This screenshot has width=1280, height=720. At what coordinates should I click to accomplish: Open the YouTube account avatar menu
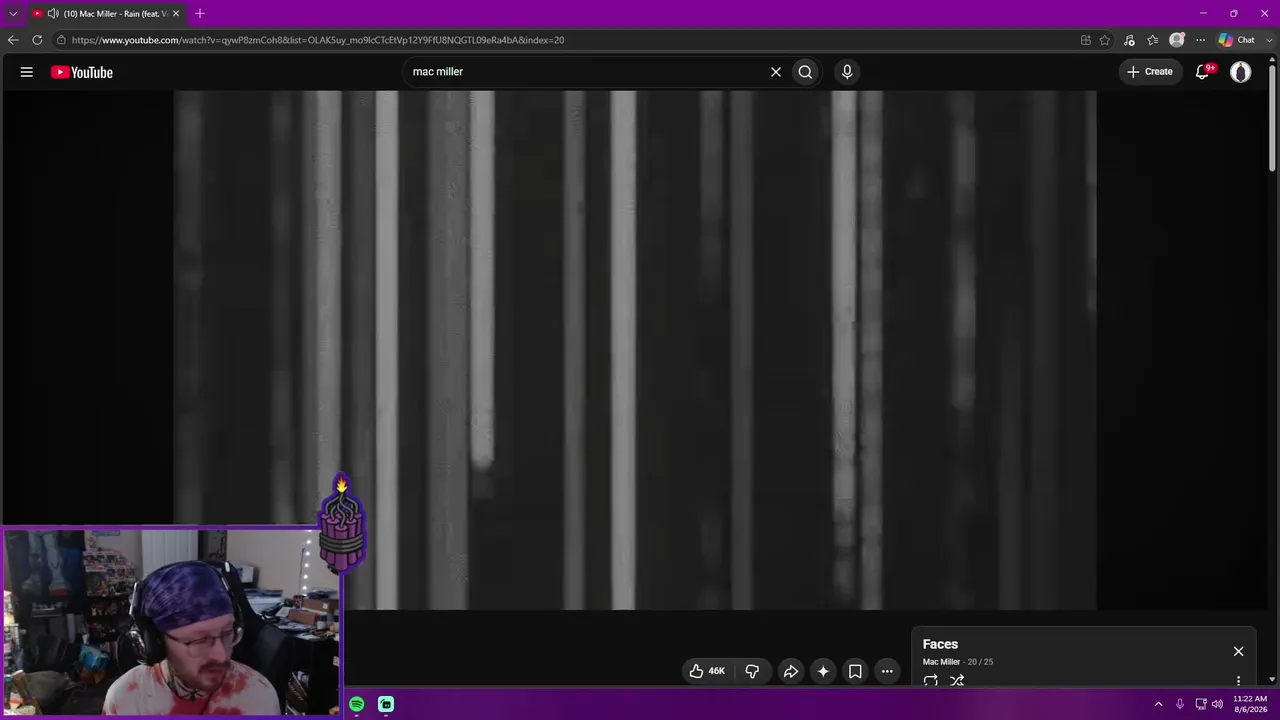pyautogui.click(x=1240, y=72)
